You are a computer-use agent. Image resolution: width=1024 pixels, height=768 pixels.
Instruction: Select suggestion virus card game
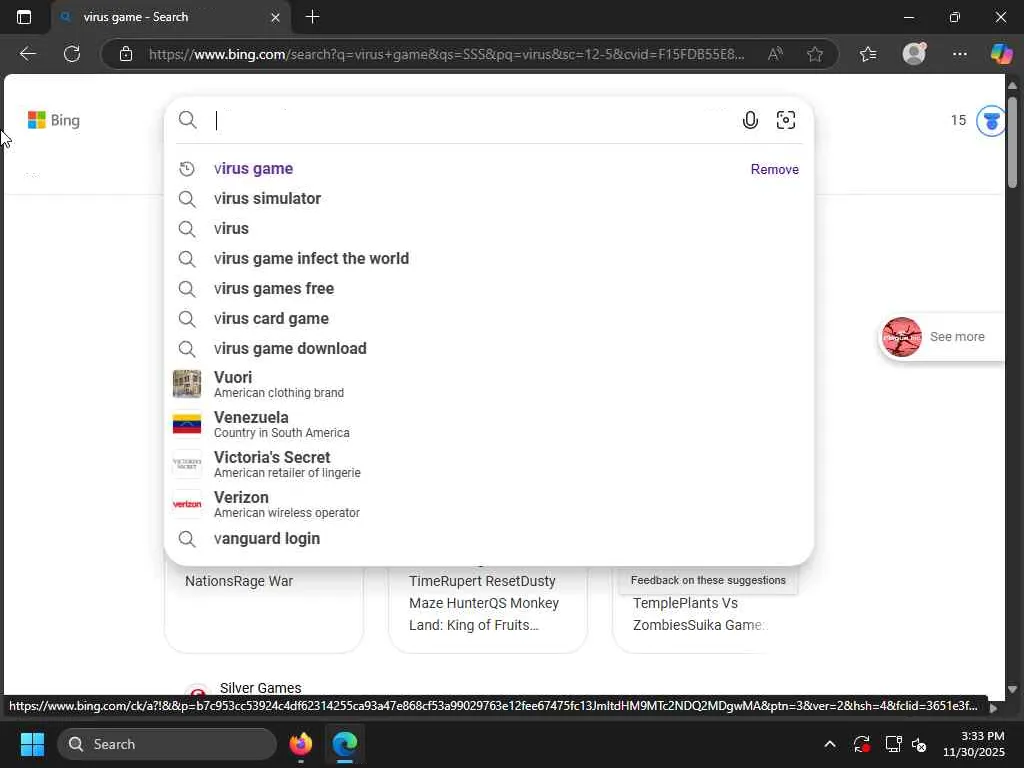[271, 319]
